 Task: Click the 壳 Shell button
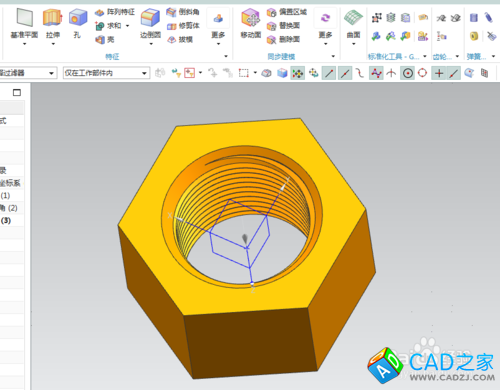[105, 40]
